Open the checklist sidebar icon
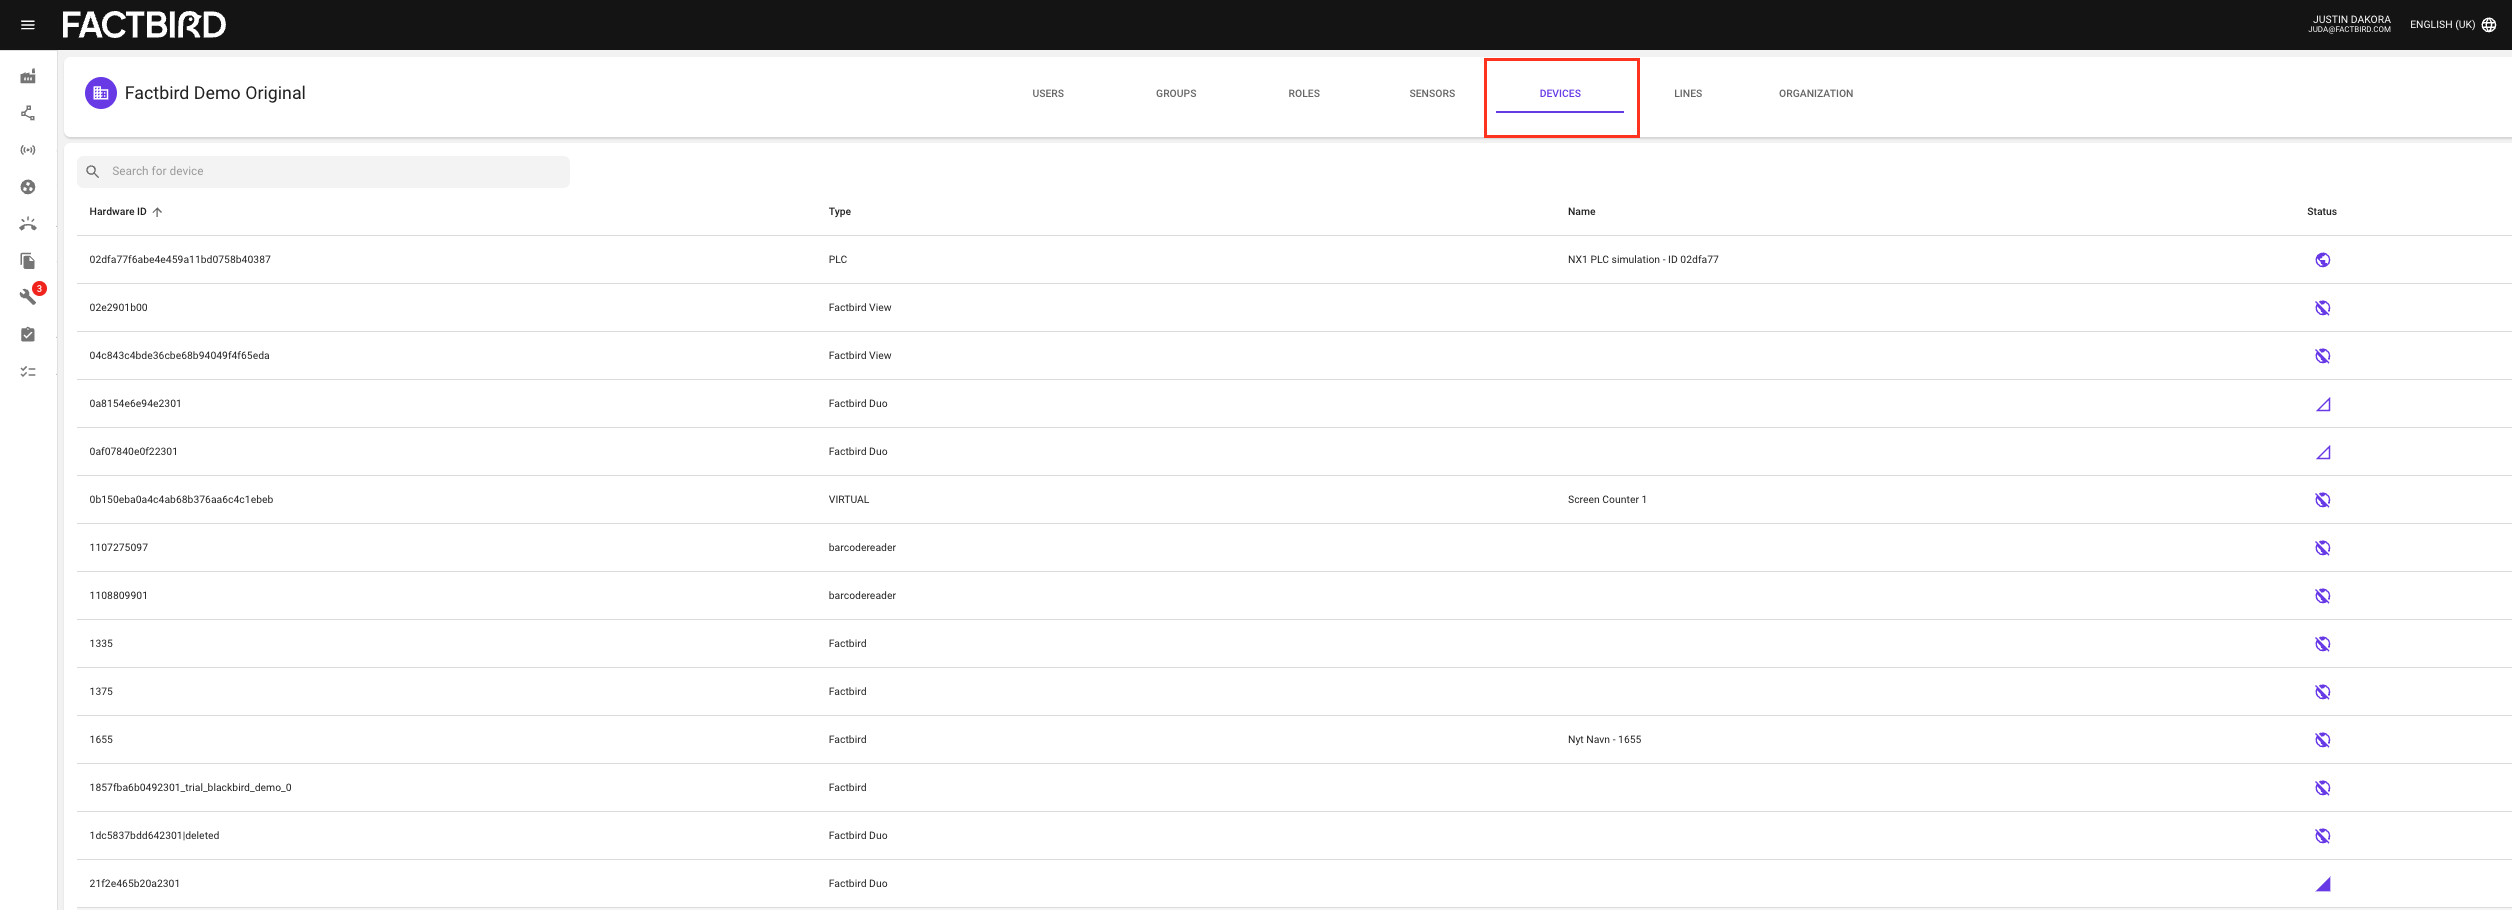Screen dimensions: 2512x910 (x=28, y=371)
